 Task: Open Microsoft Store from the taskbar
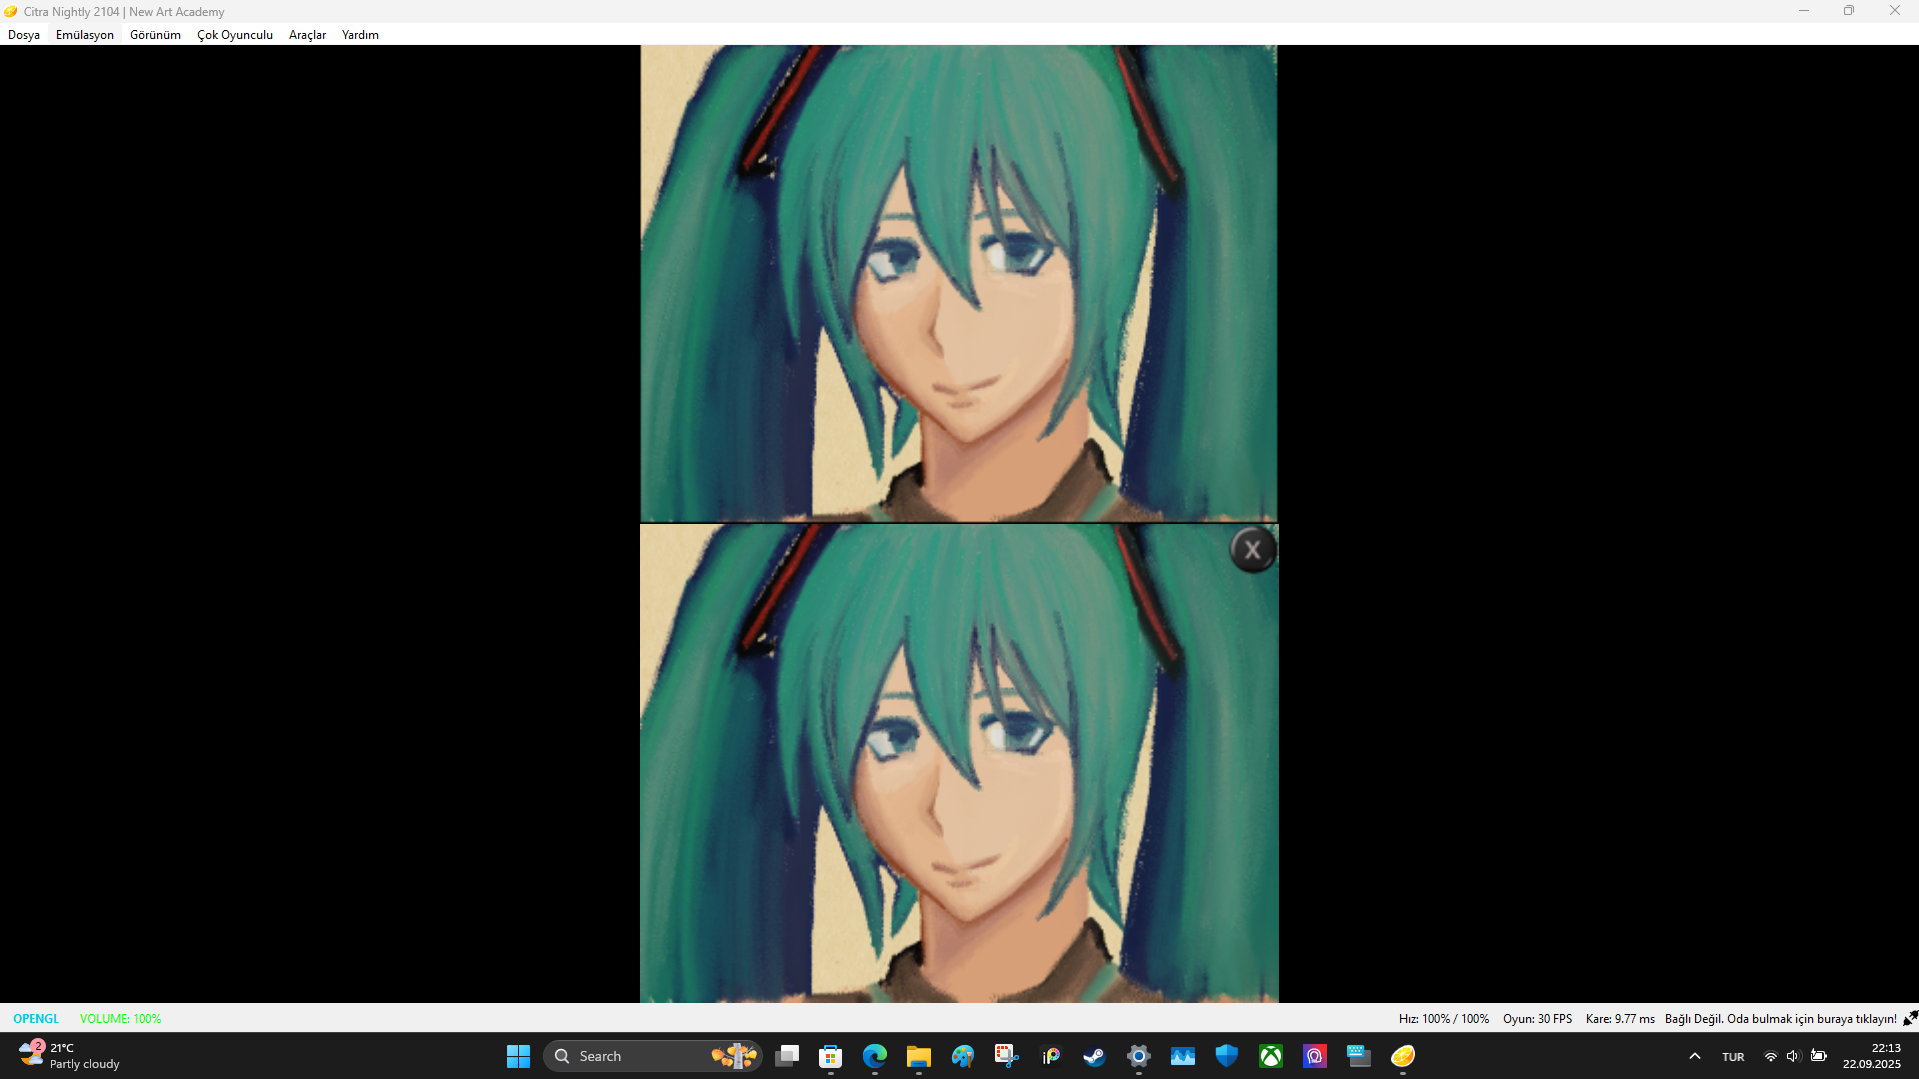831,1056
